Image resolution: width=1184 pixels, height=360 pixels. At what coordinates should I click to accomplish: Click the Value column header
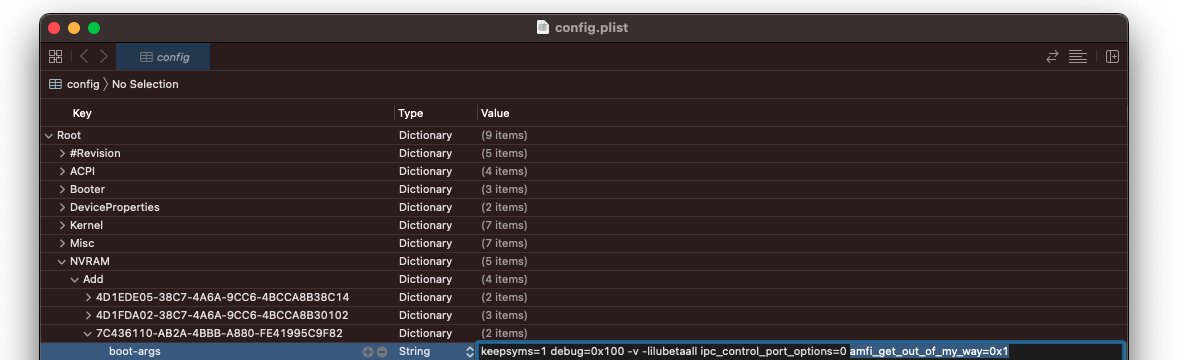(495, 113)
